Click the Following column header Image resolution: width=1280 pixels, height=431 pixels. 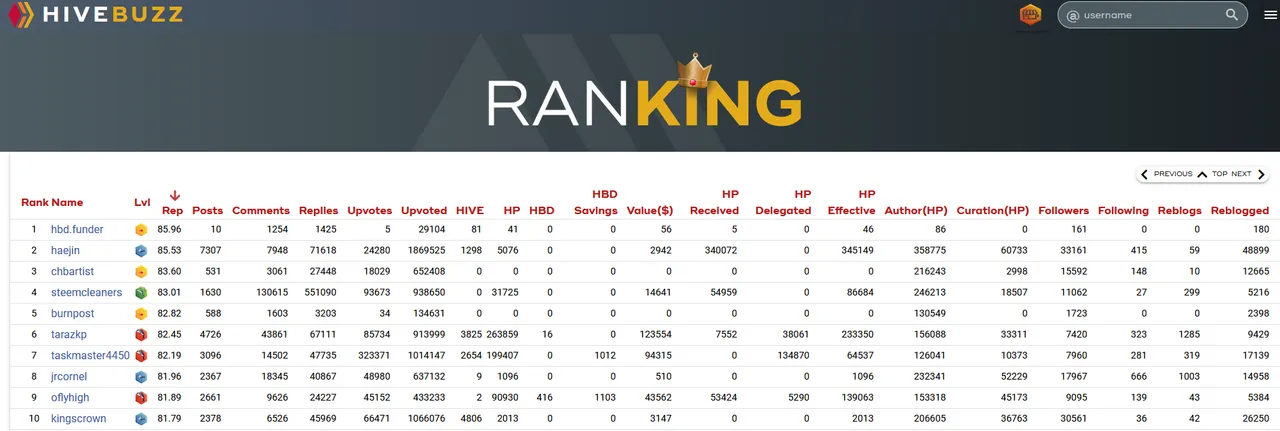[1123, 211]
